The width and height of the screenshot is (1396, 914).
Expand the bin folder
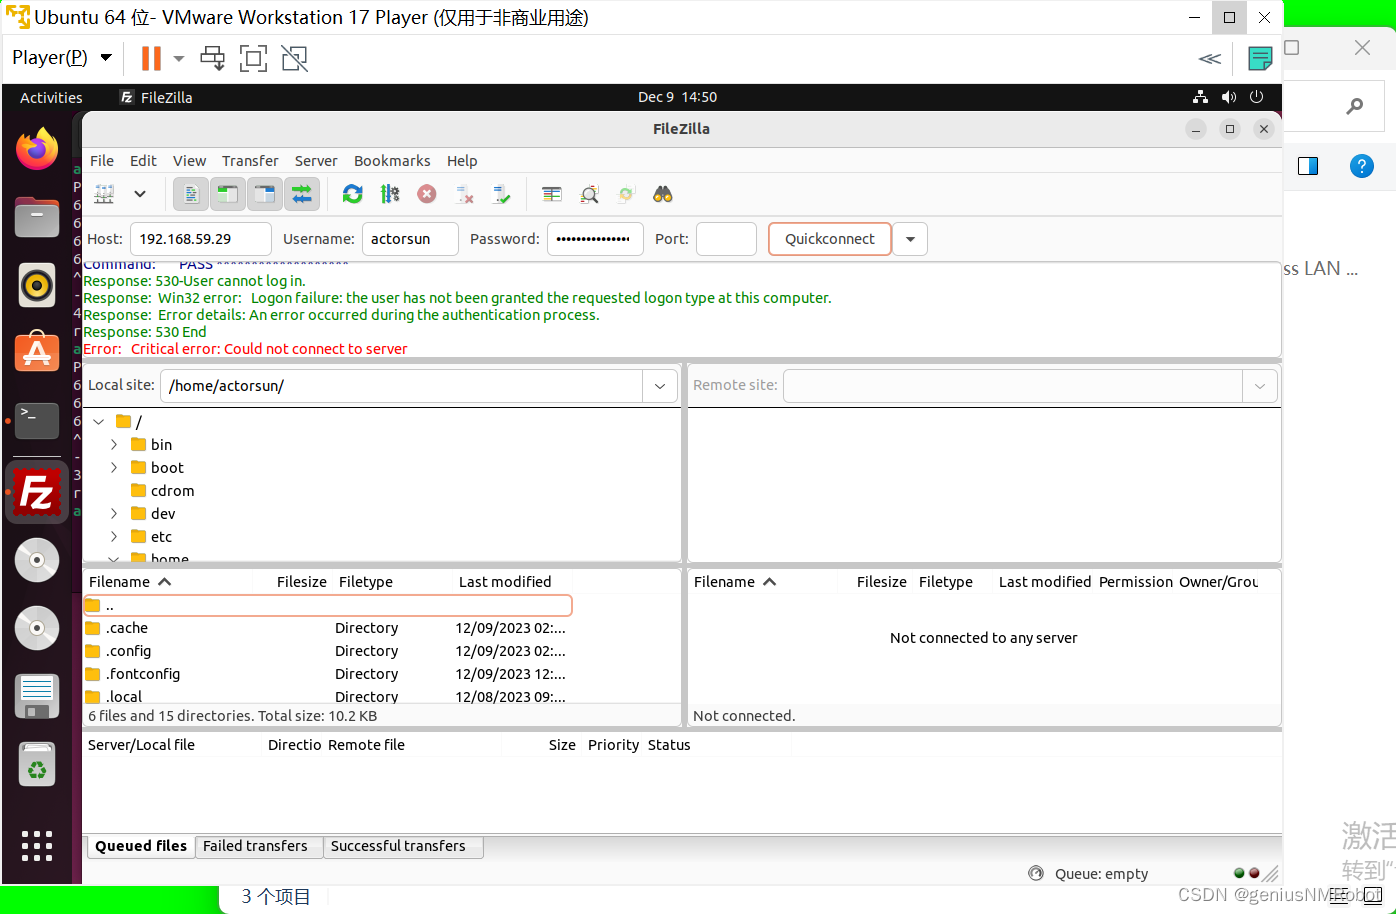pyautogui.click(x=114, y=445)
